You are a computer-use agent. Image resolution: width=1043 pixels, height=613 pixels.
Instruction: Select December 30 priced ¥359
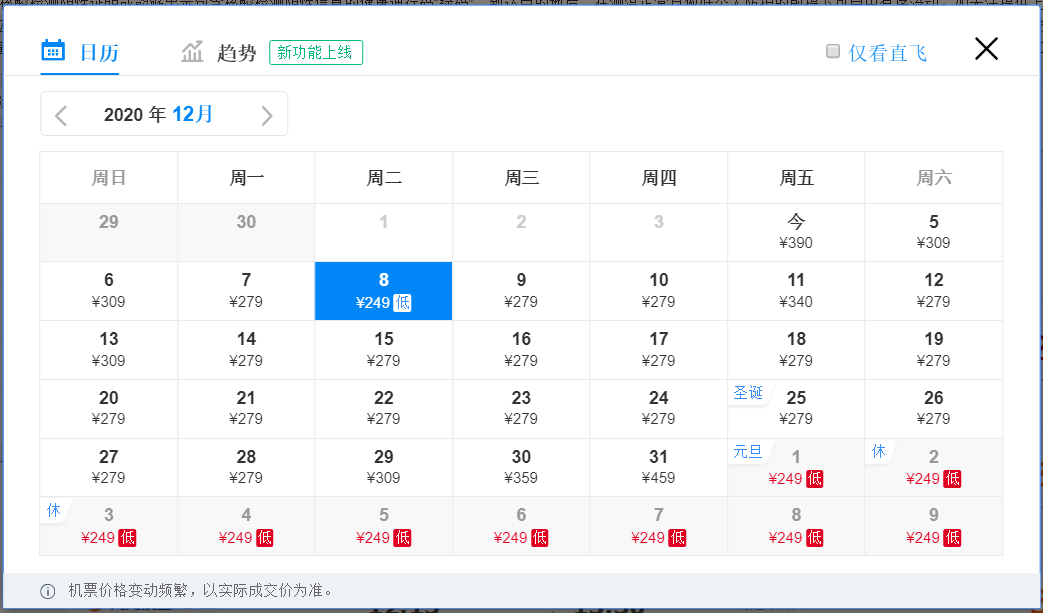pyautogui.click(x=522, y=467)
